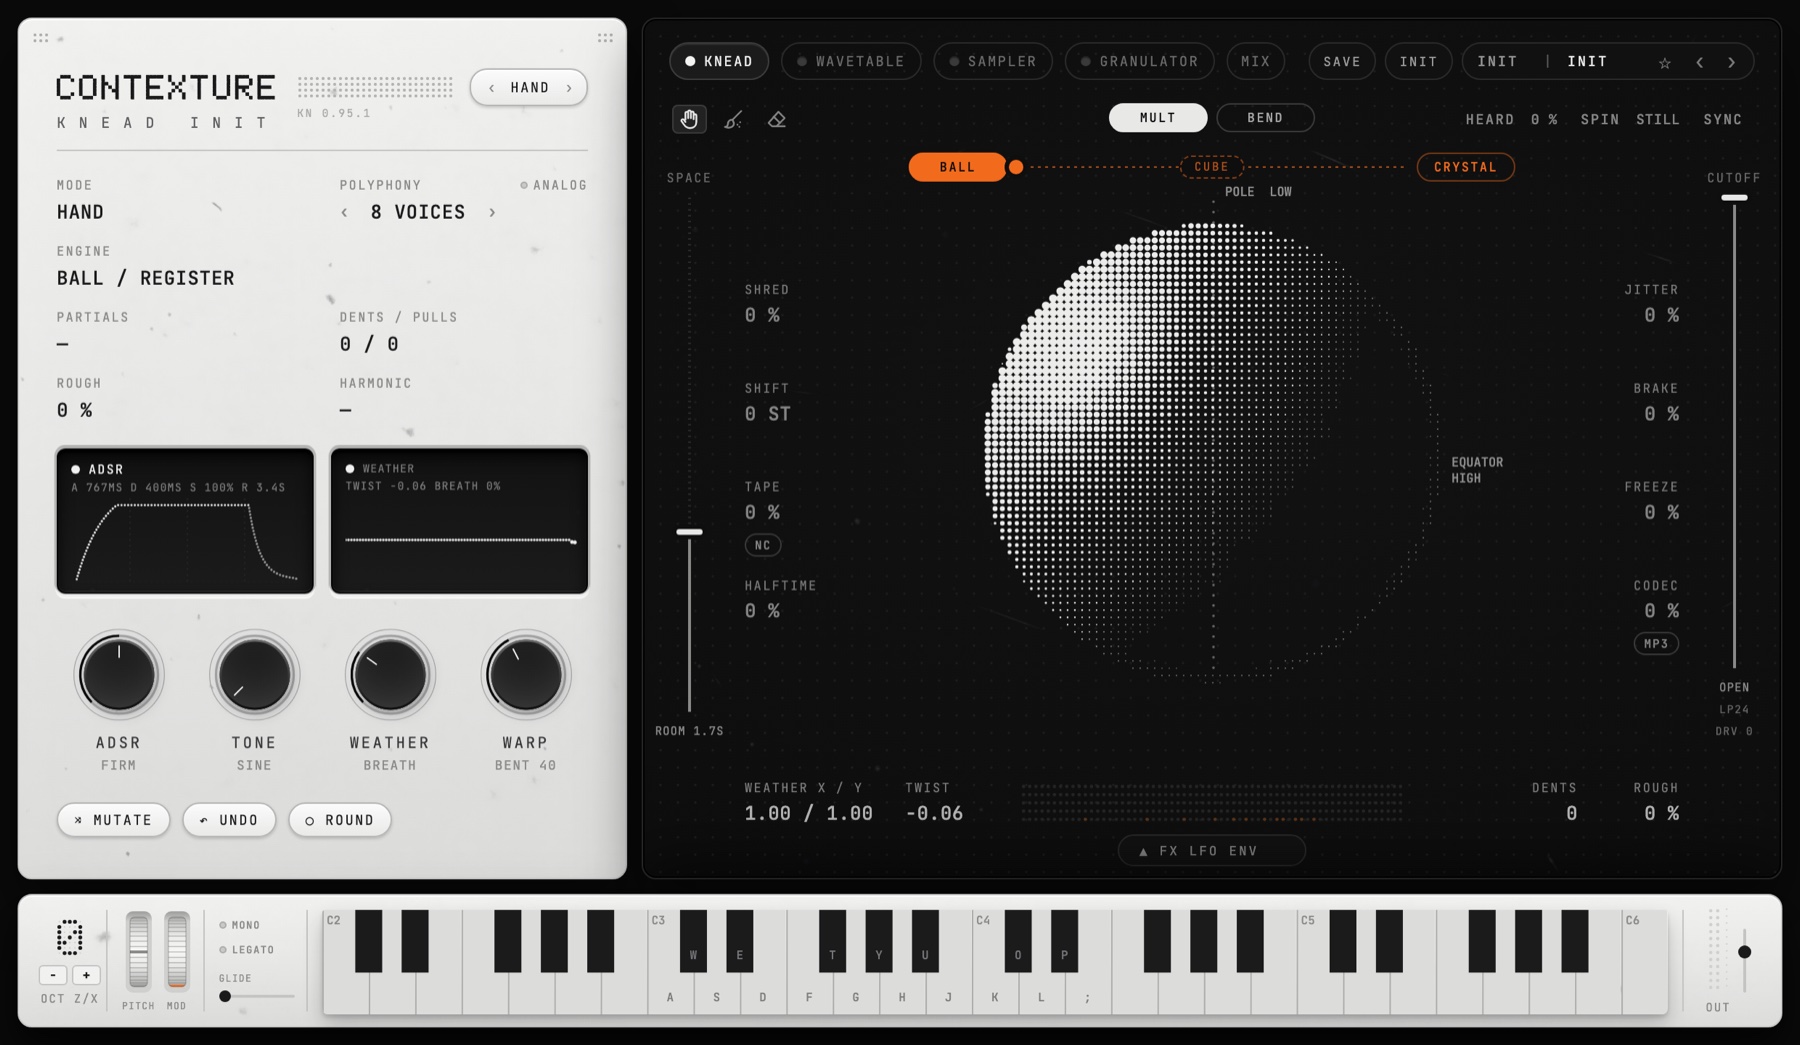Change the NC tape option

point(763,545)
